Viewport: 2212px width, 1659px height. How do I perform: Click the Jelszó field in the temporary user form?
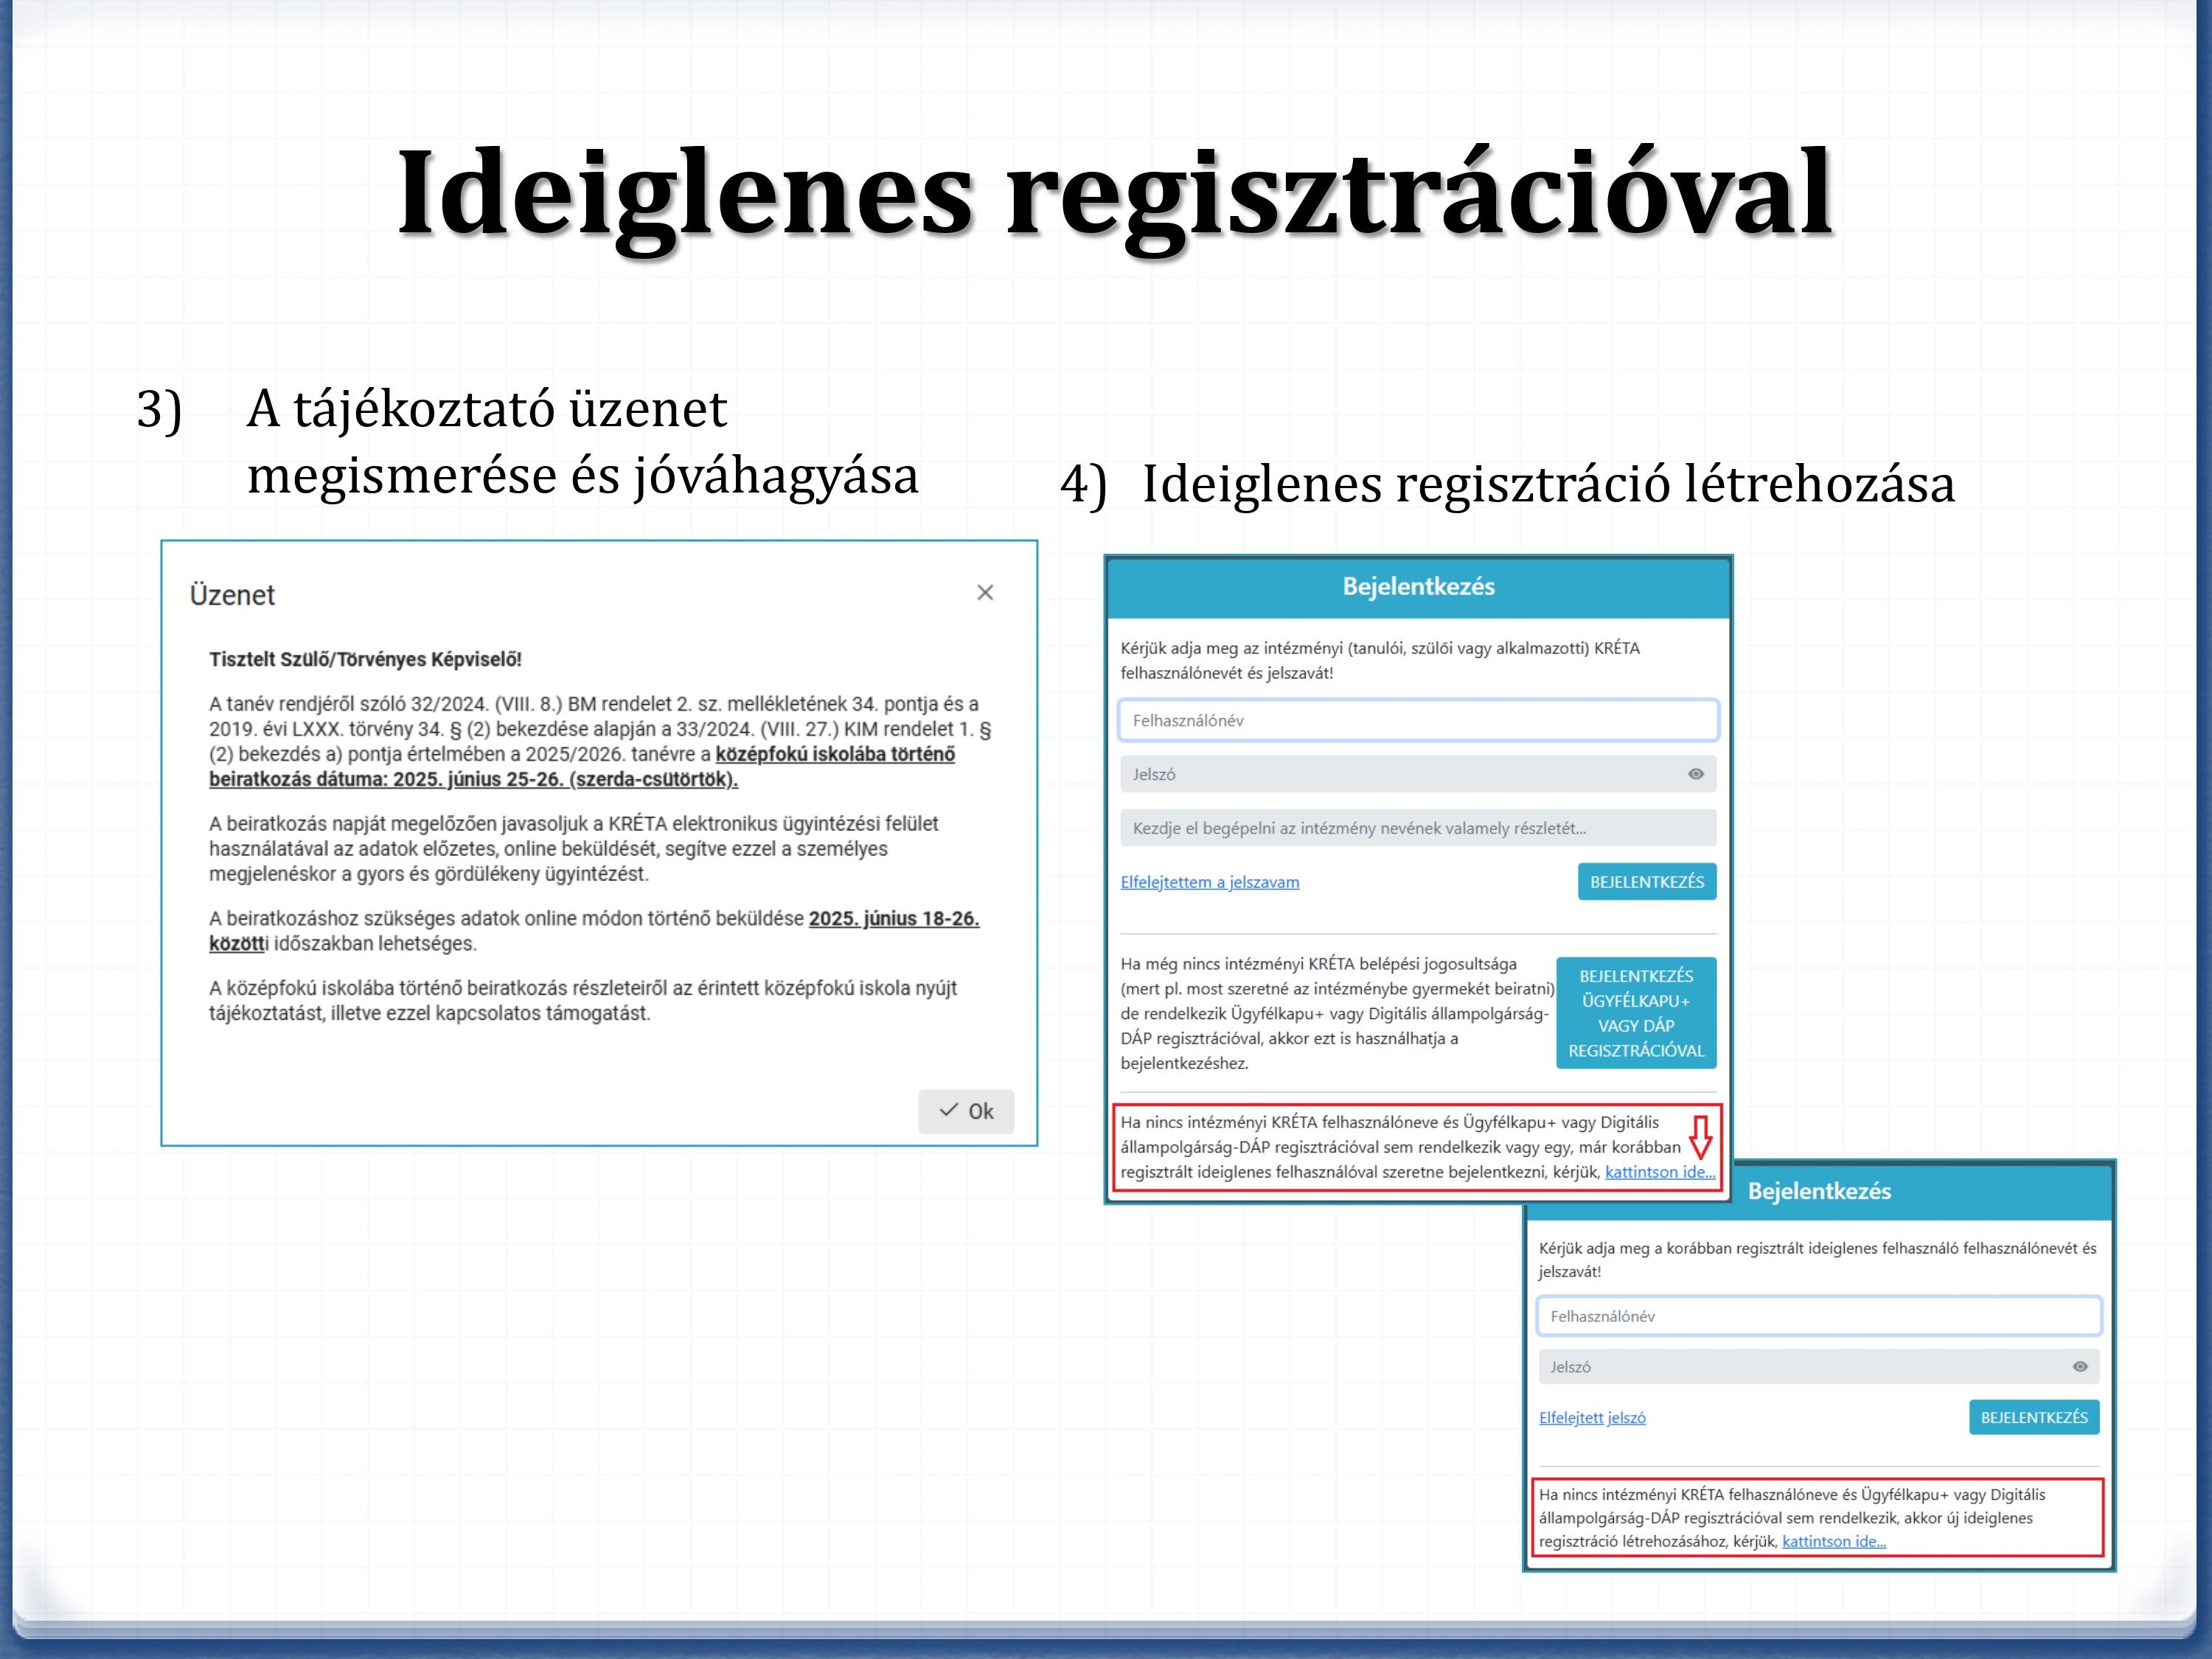[x=1819, y=1367]
